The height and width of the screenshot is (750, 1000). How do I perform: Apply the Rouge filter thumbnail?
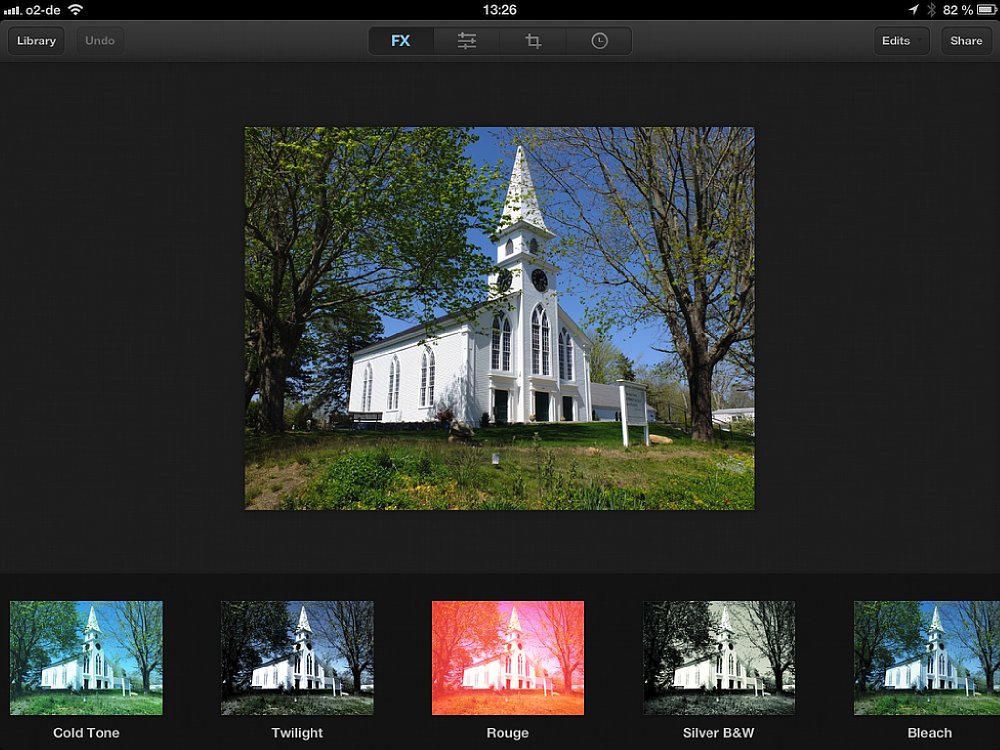[508, 658]
